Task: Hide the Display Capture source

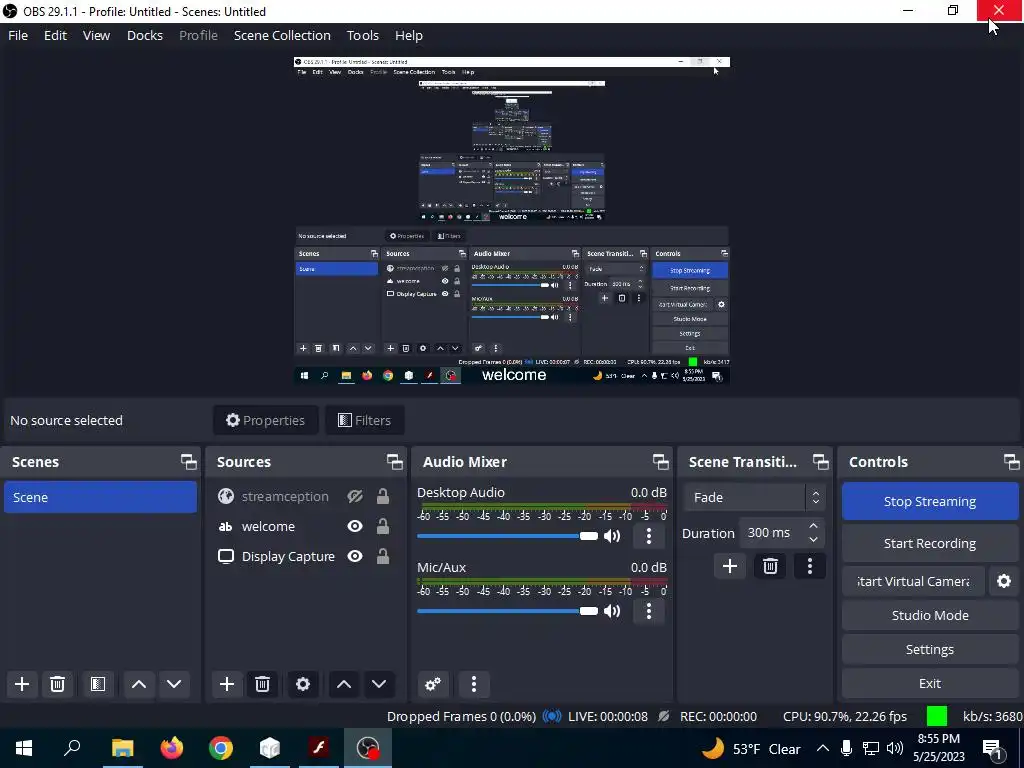Action: click(355, 556)
